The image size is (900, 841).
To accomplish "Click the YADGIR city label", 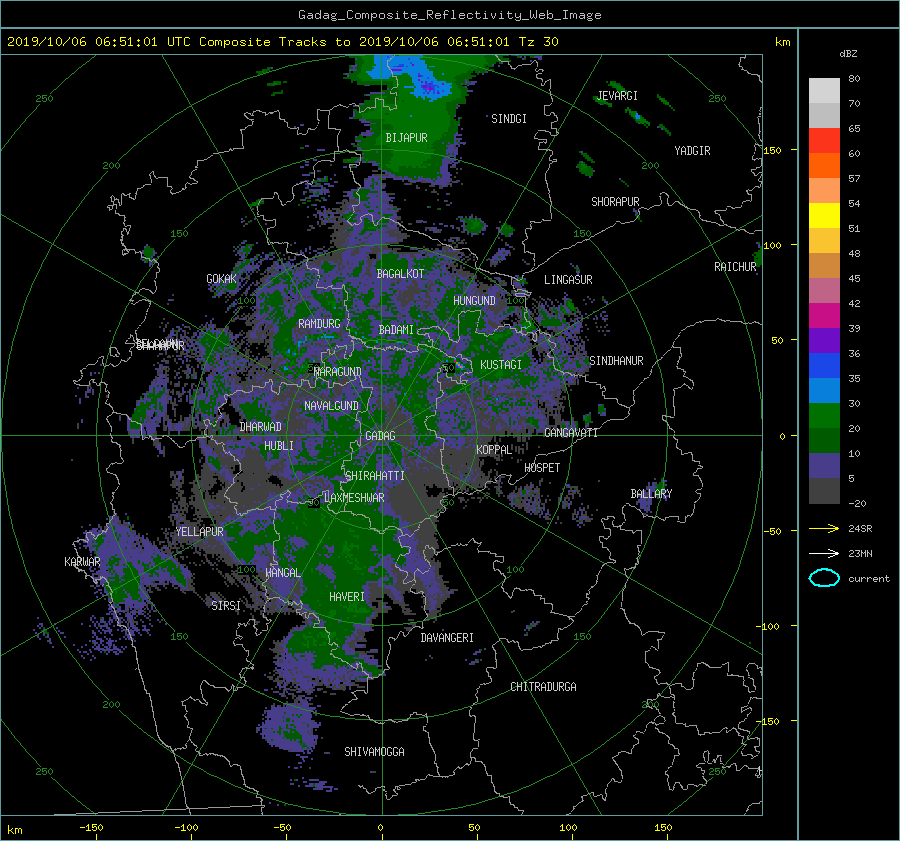I will pyautogui.click(x=692, y=151).
